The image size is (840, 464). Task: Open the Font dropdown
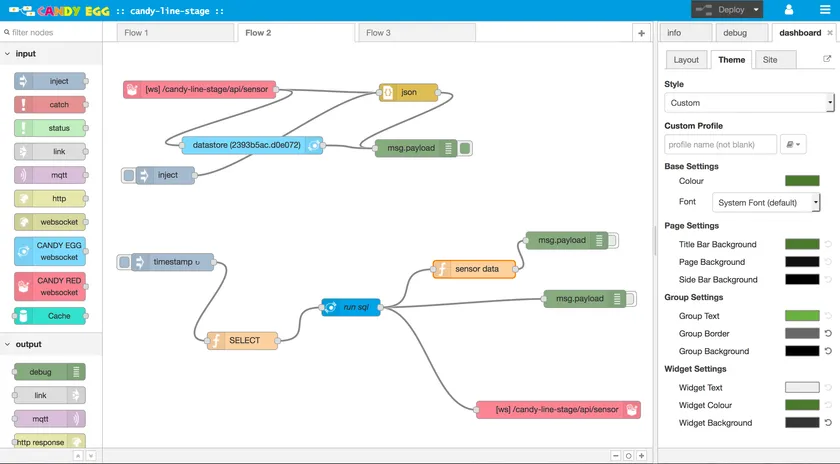766,203
